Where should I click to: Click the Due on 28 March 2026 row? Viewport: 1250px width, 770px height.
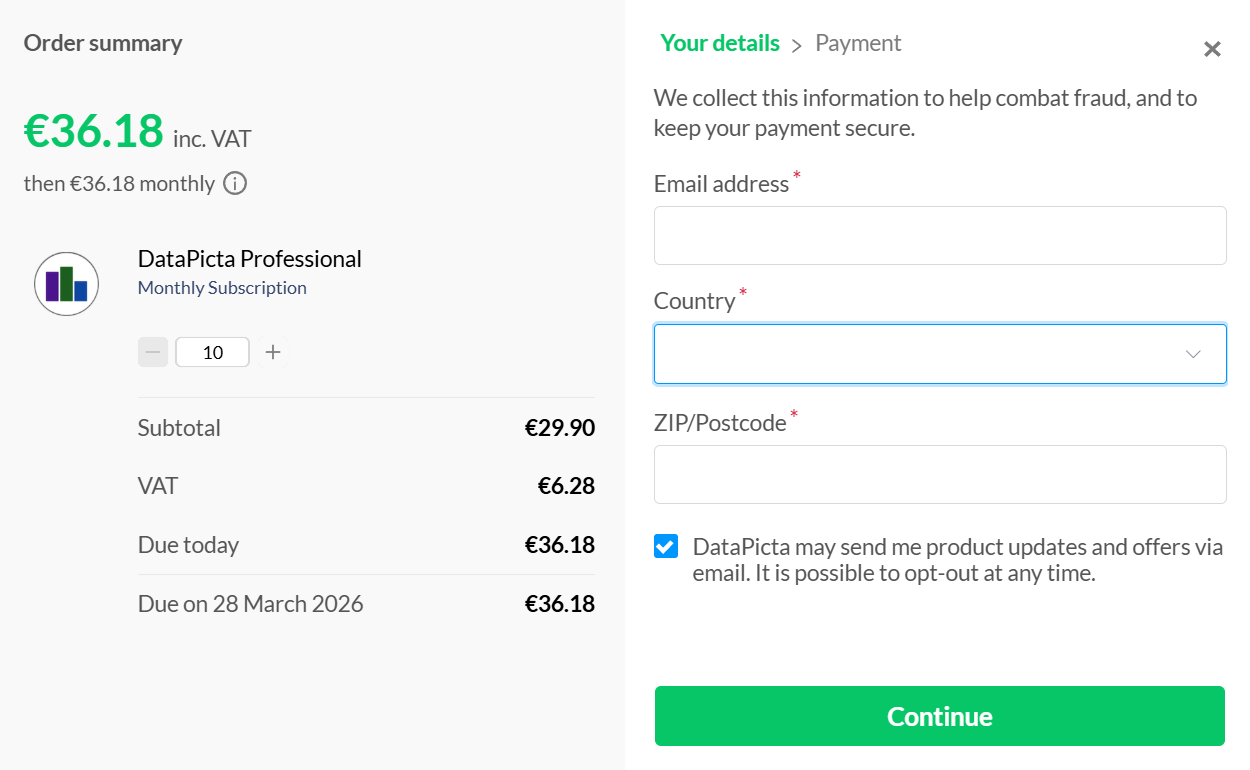coord(365,603)
